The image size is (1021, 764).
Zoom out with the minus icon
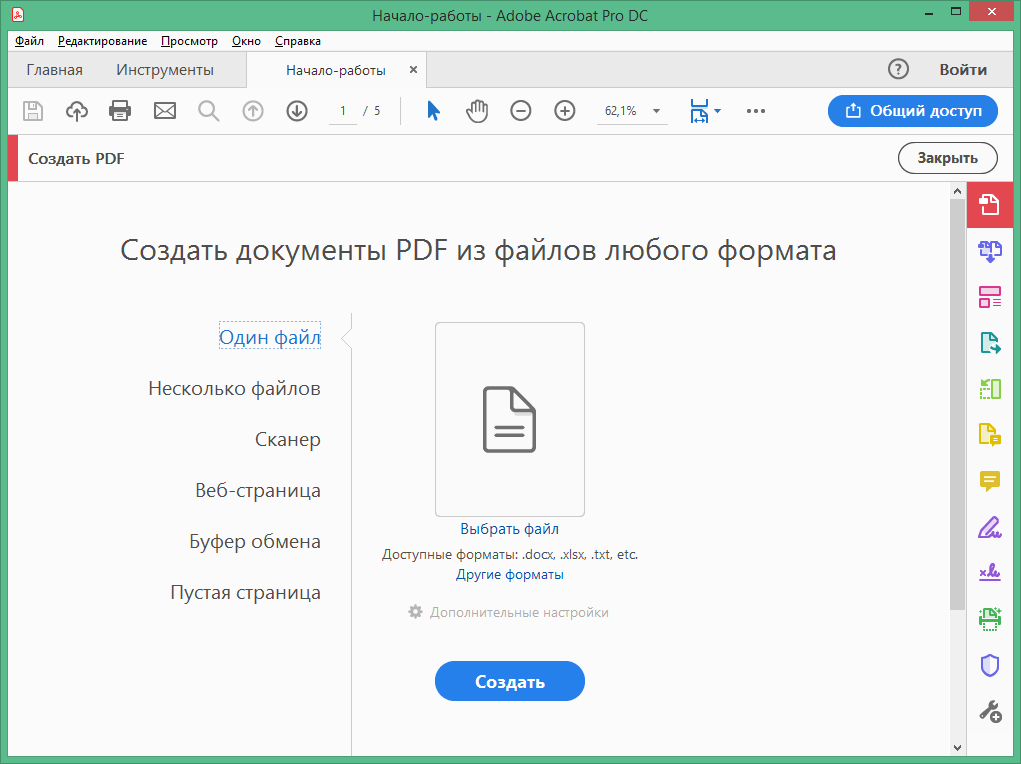pyautogui.click(x=521, y=111)
